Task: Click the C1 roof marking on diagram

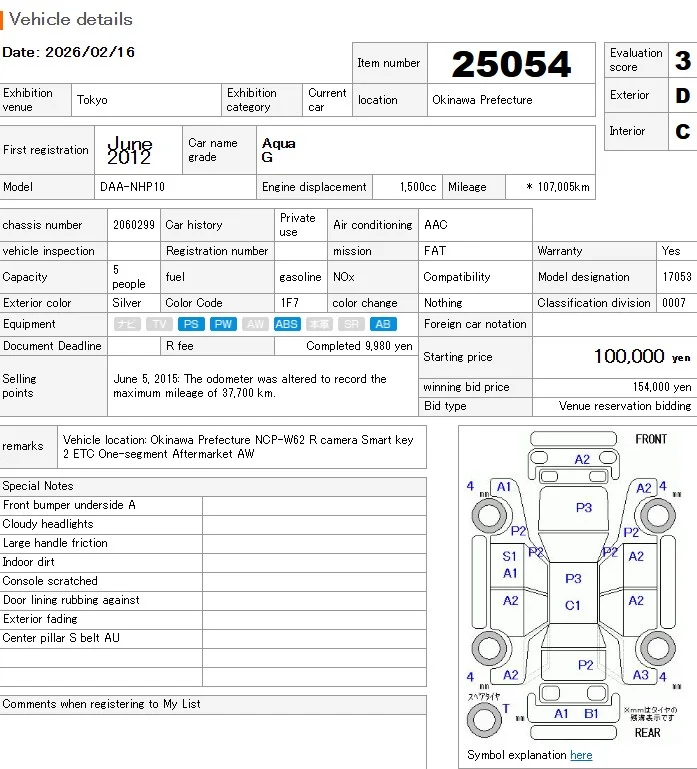Action: [572, 605]
